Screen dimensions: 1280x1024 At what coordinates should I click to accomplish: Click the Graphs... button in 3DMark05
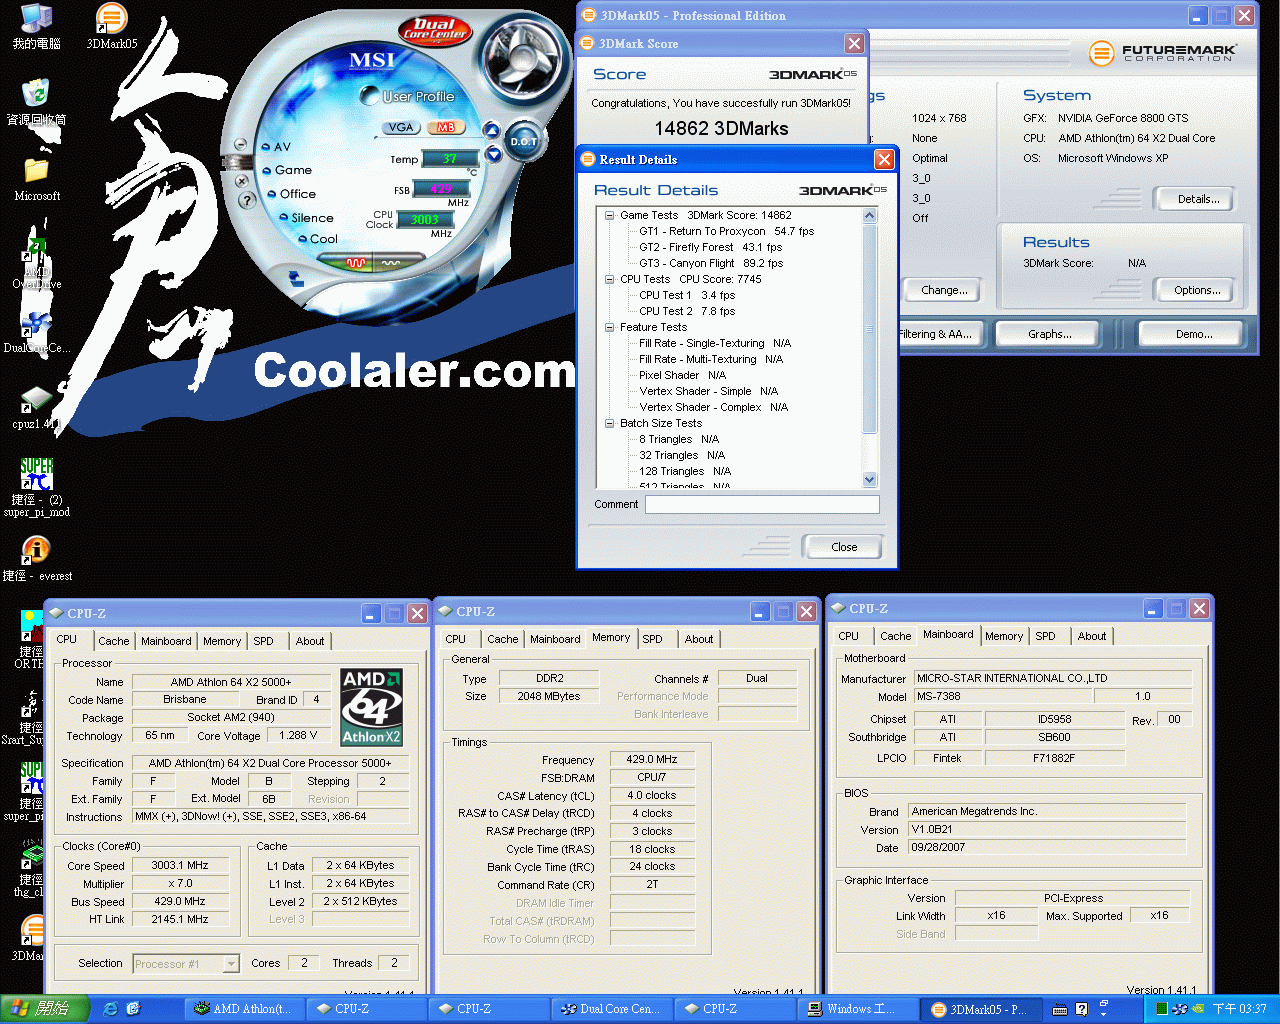click(1049, 334)
